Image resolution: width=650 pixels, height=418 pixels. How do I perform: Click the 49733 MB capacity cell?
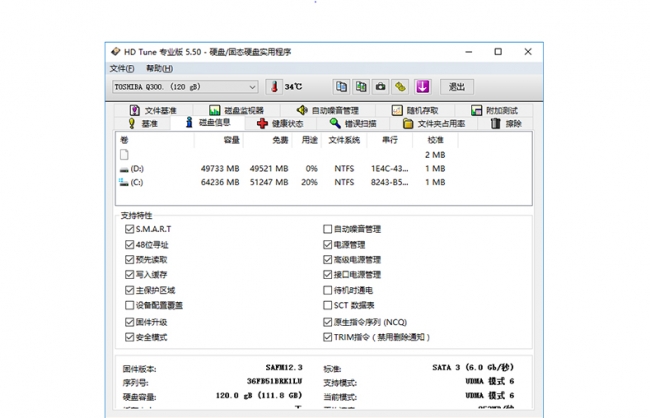click(x=220, y=169)
